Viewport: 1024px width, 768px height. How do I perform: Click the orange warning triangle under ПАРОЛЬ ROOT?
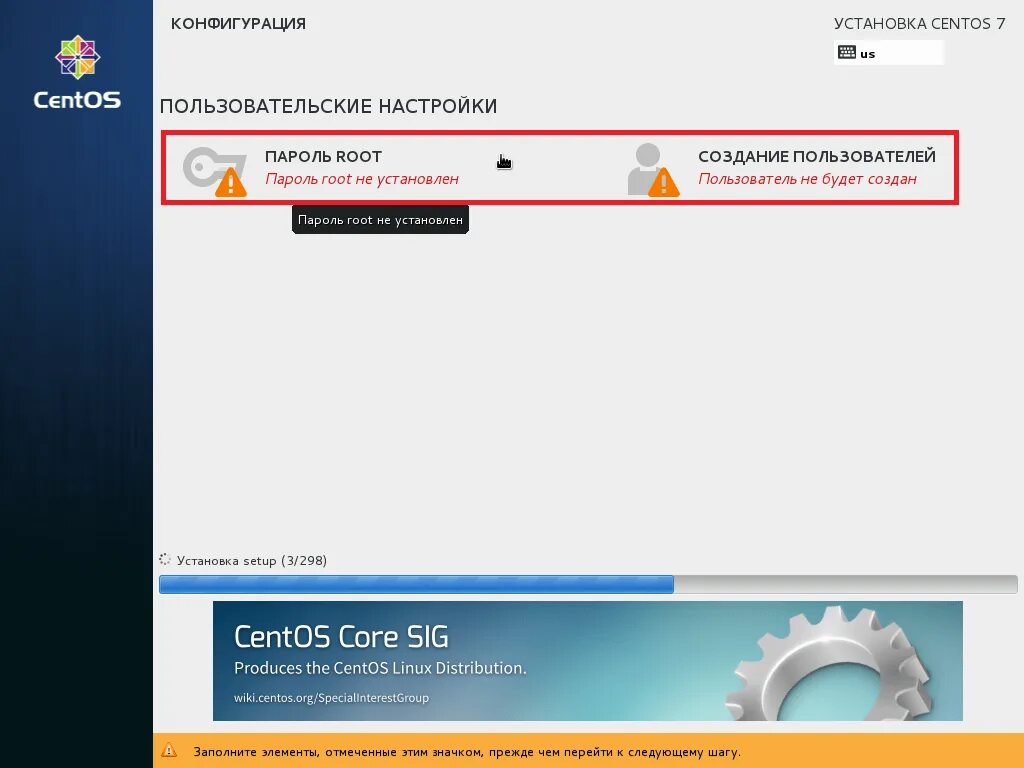[228, 185]
